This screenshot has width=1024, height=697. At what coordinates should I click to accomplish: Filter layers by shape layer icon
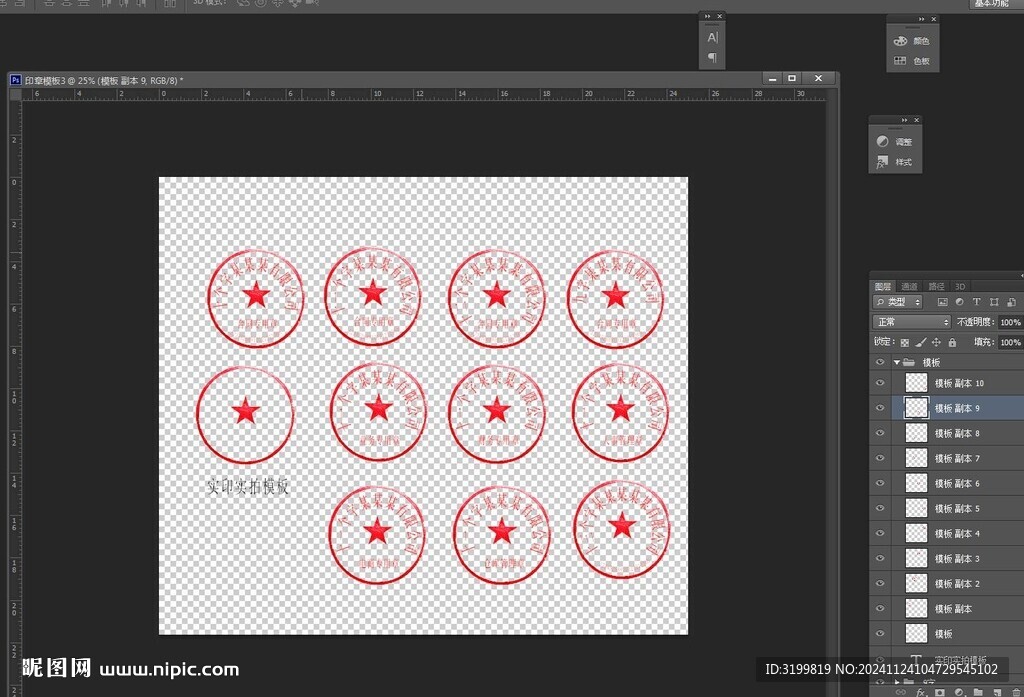994,302
